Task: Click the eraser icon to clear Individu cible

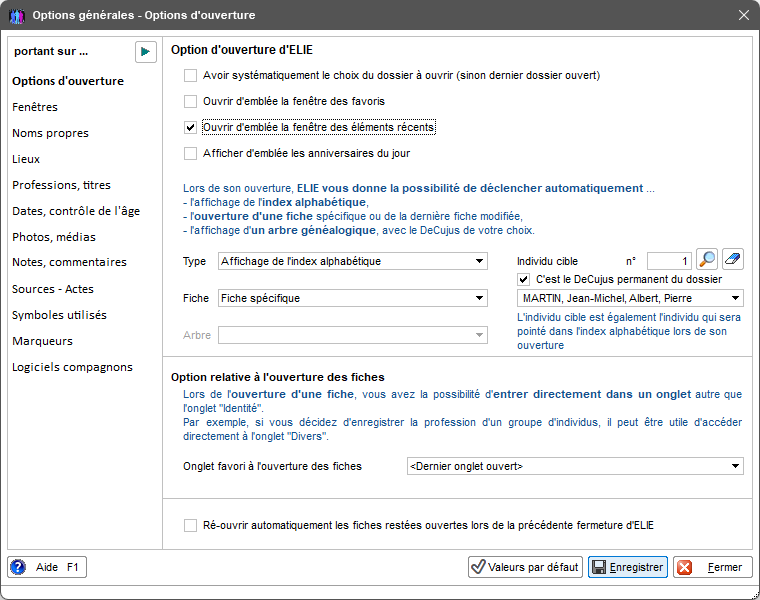Action: (733, 259)
